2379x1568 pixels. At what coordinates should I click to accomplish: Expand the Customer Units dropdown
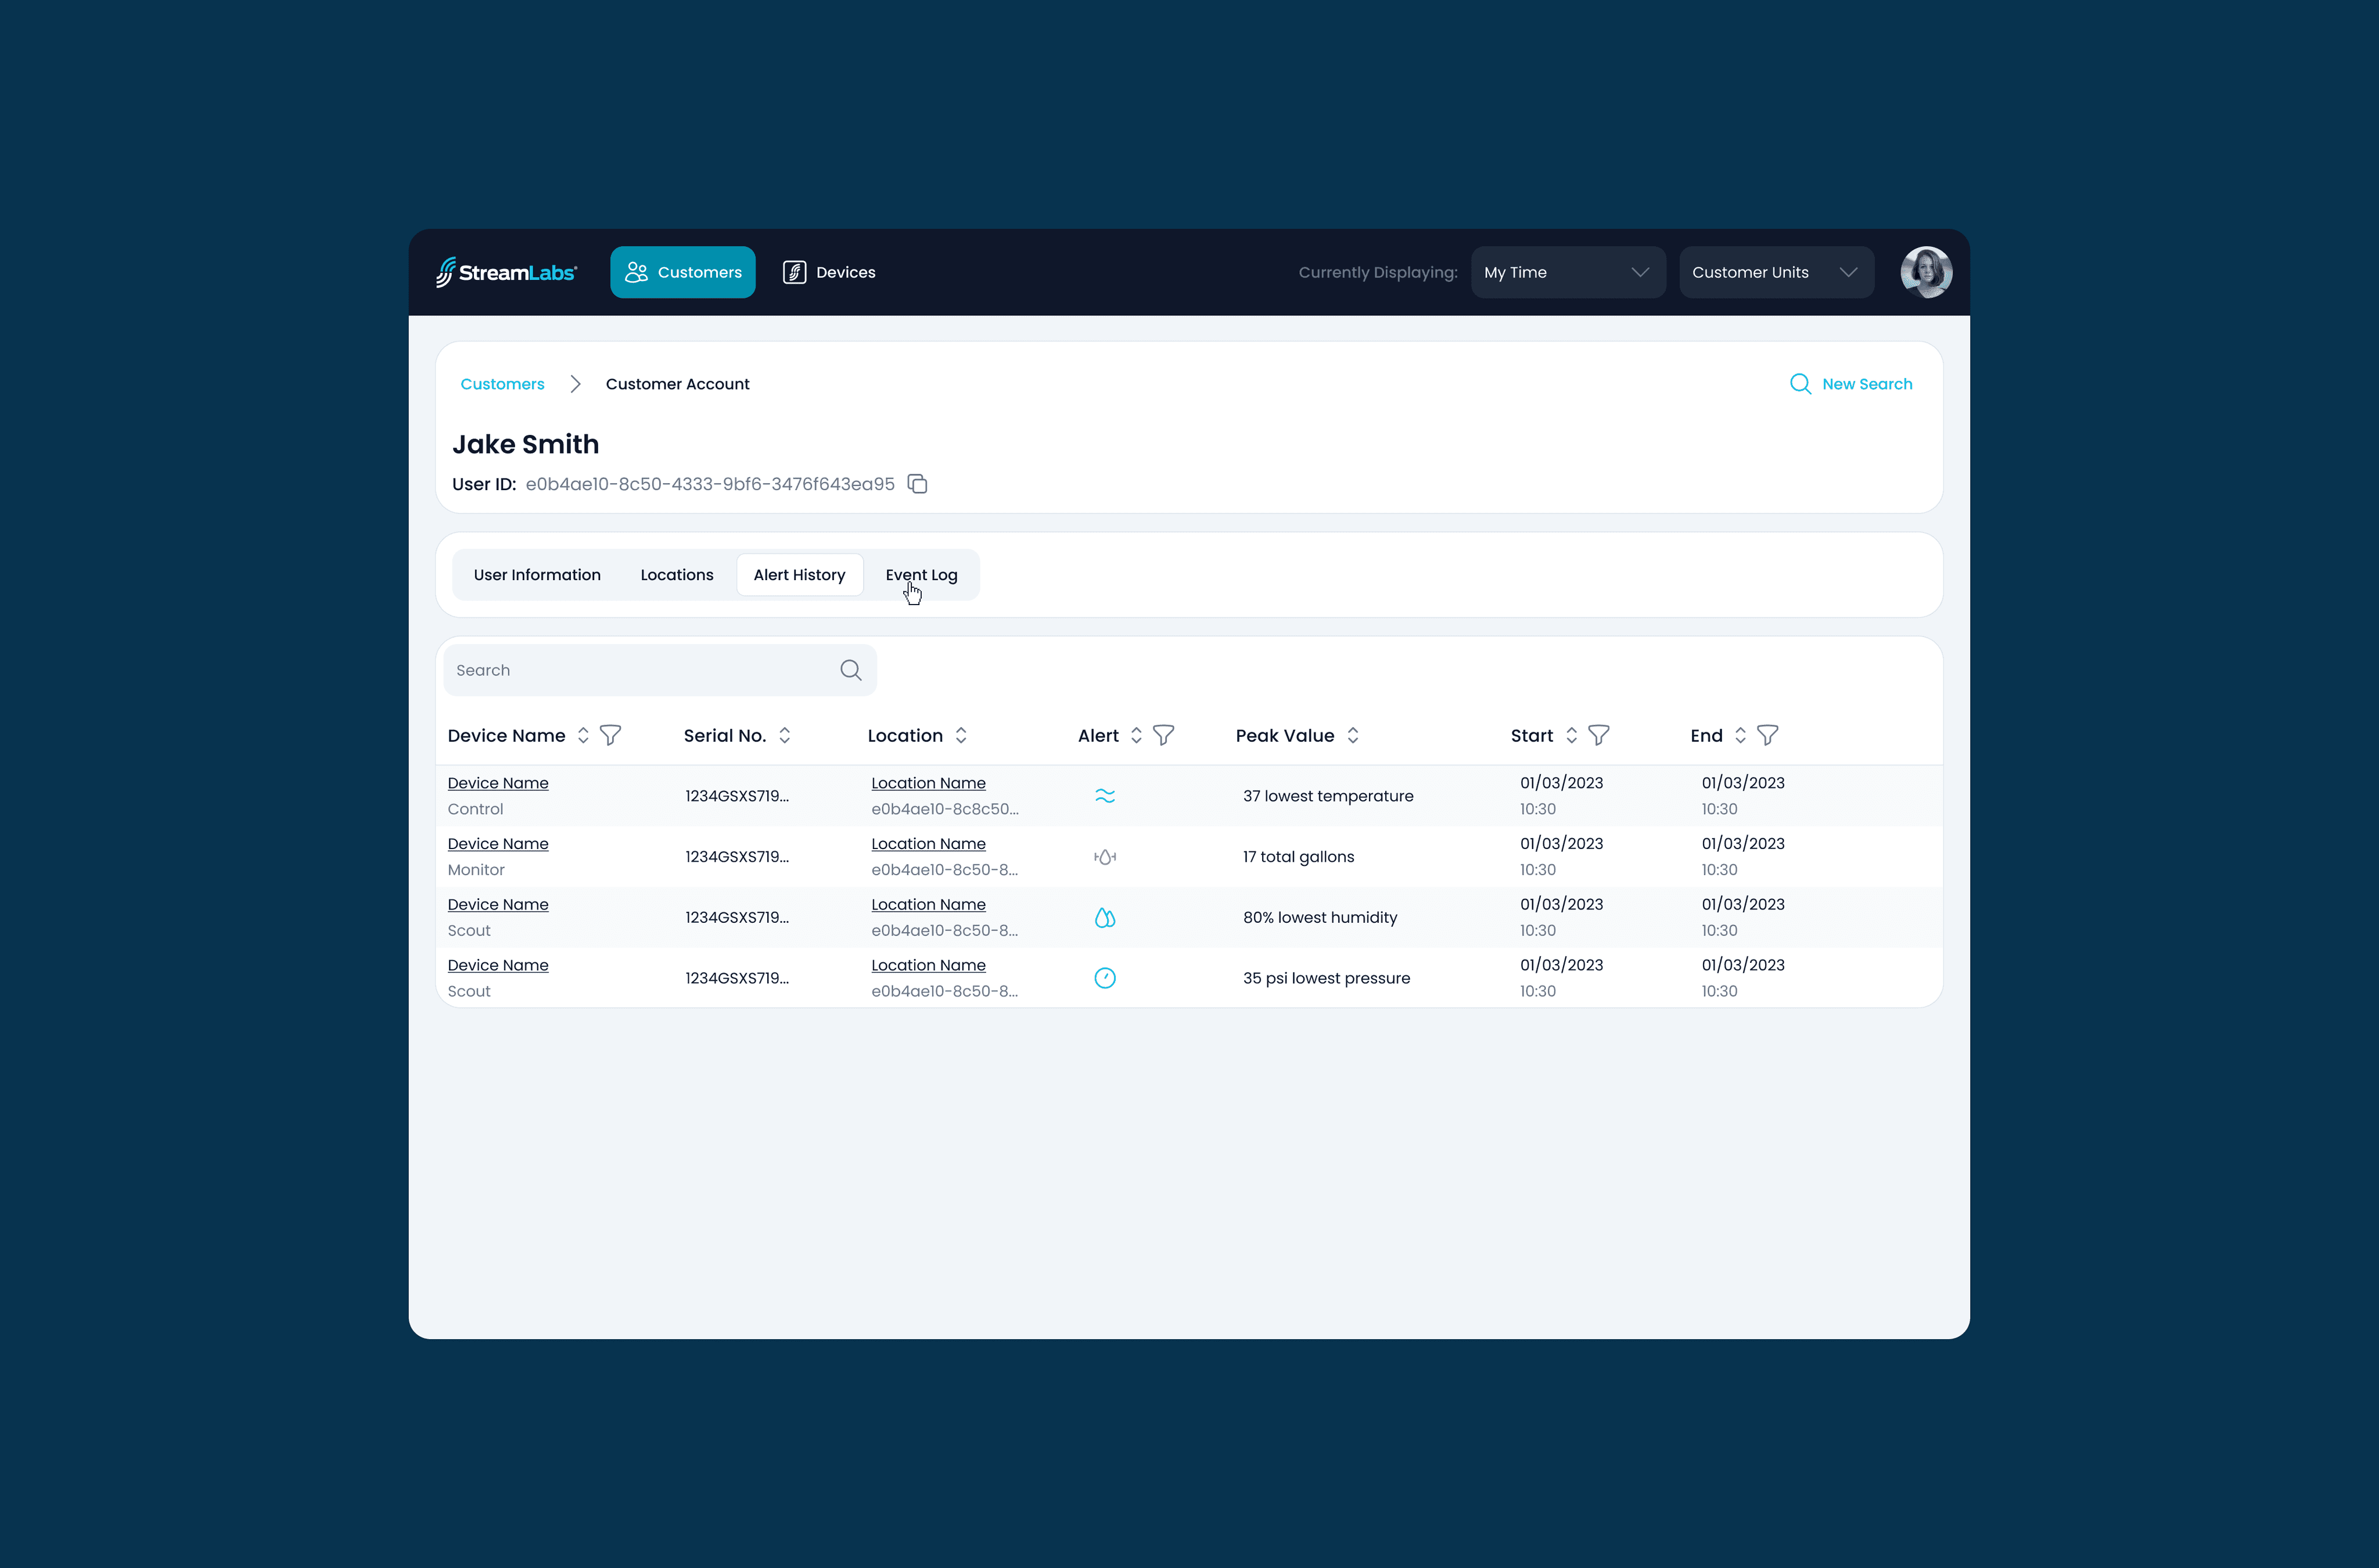coord(1775,272)
